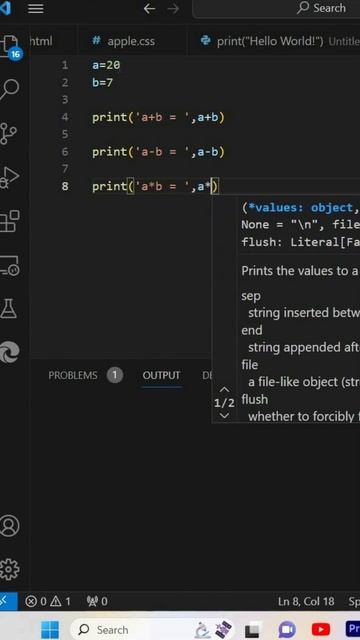Click the print('a*b = ',a*) line
Viewport: 360px width, 640px height.
pos(156,187)
